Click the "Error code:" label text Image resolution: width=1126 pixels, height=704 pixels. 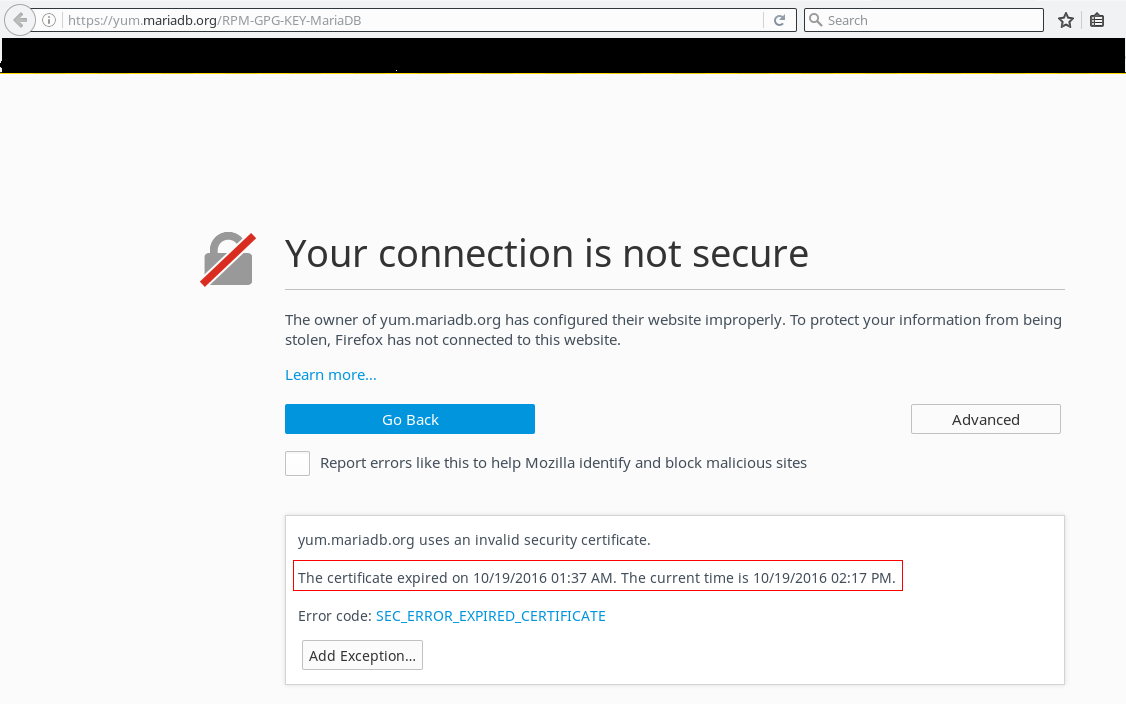tap(334, 616)
